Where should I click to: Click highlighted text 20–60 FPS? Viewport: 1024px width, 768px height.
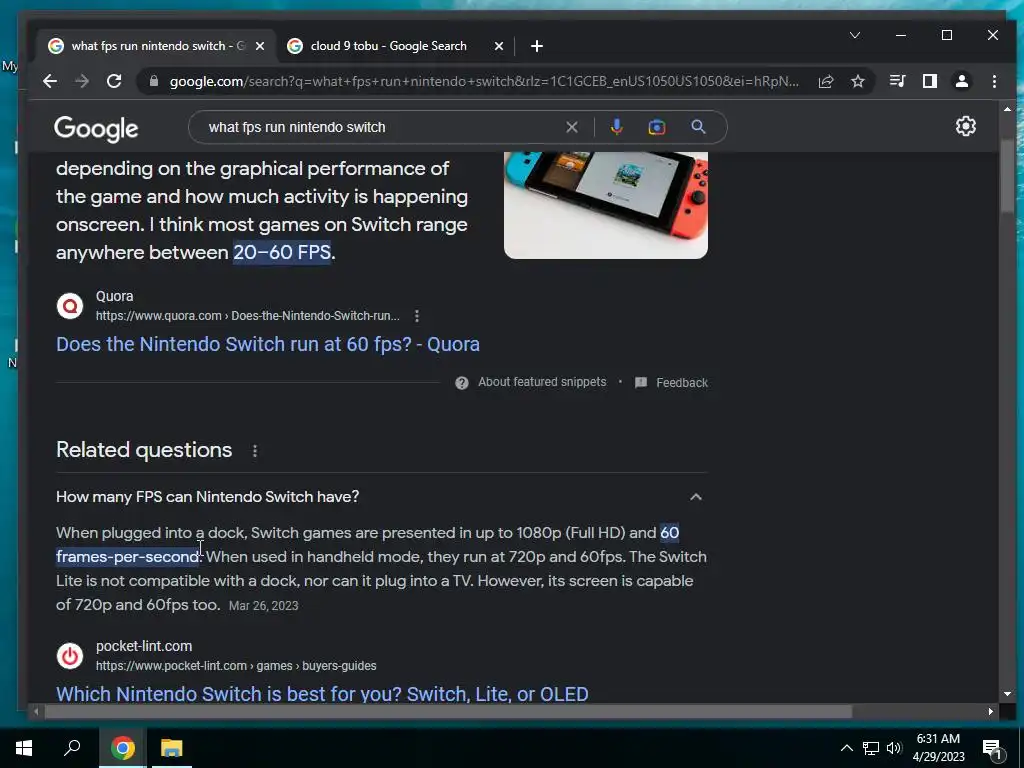pyautogui.click(x=282, y=252)
